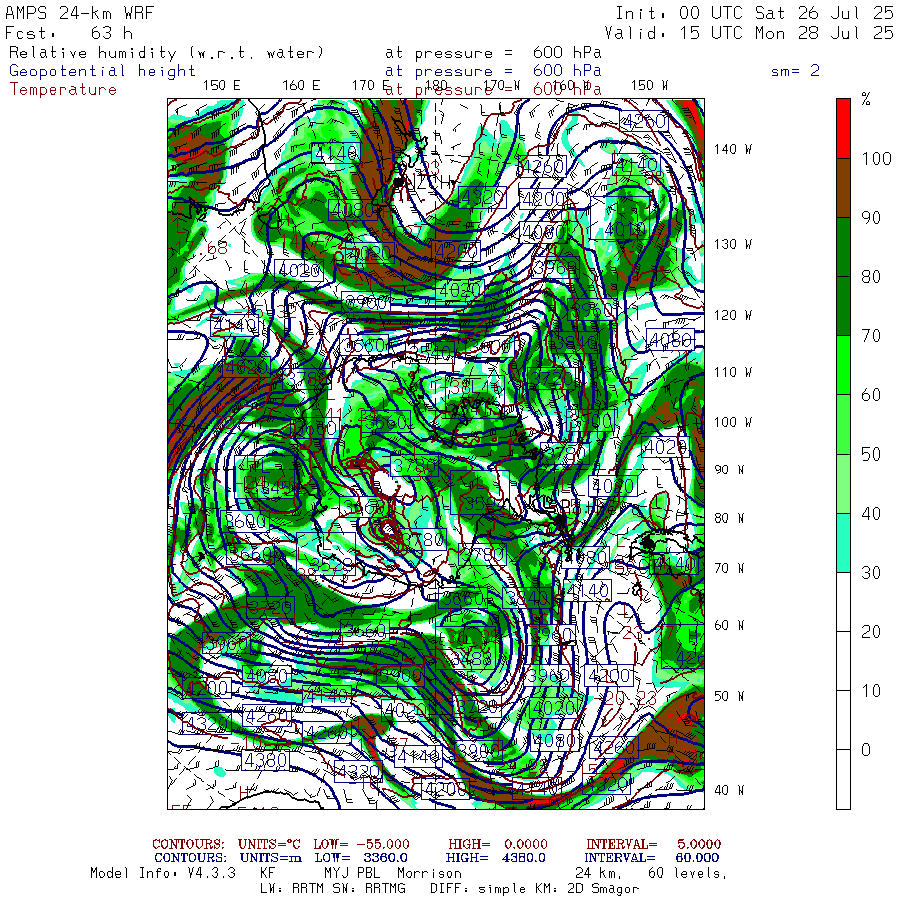Click the 'HIGH= 4380.0' height legend value
Viewport: 900px width, 900px height.
point(495,858)
